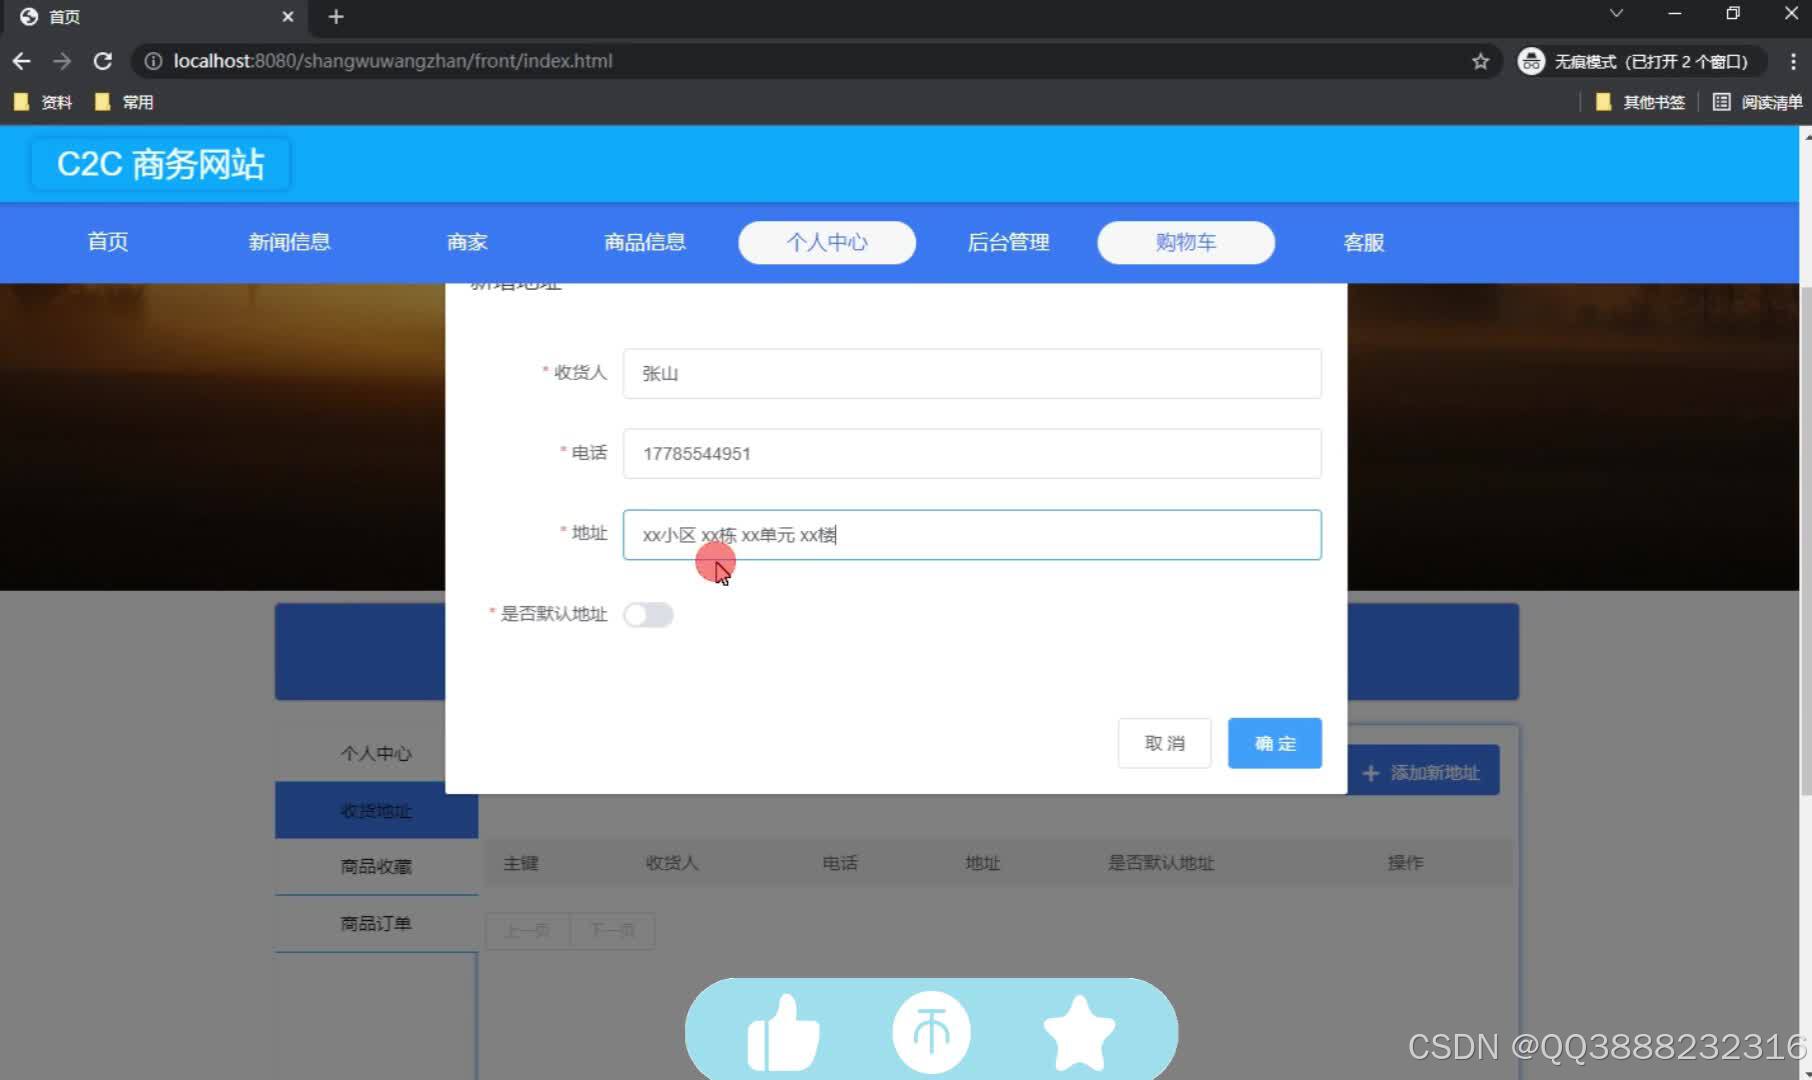Click the browser refresh icon
This screenshot has height=1080, width=1812.
pos(103,61)
